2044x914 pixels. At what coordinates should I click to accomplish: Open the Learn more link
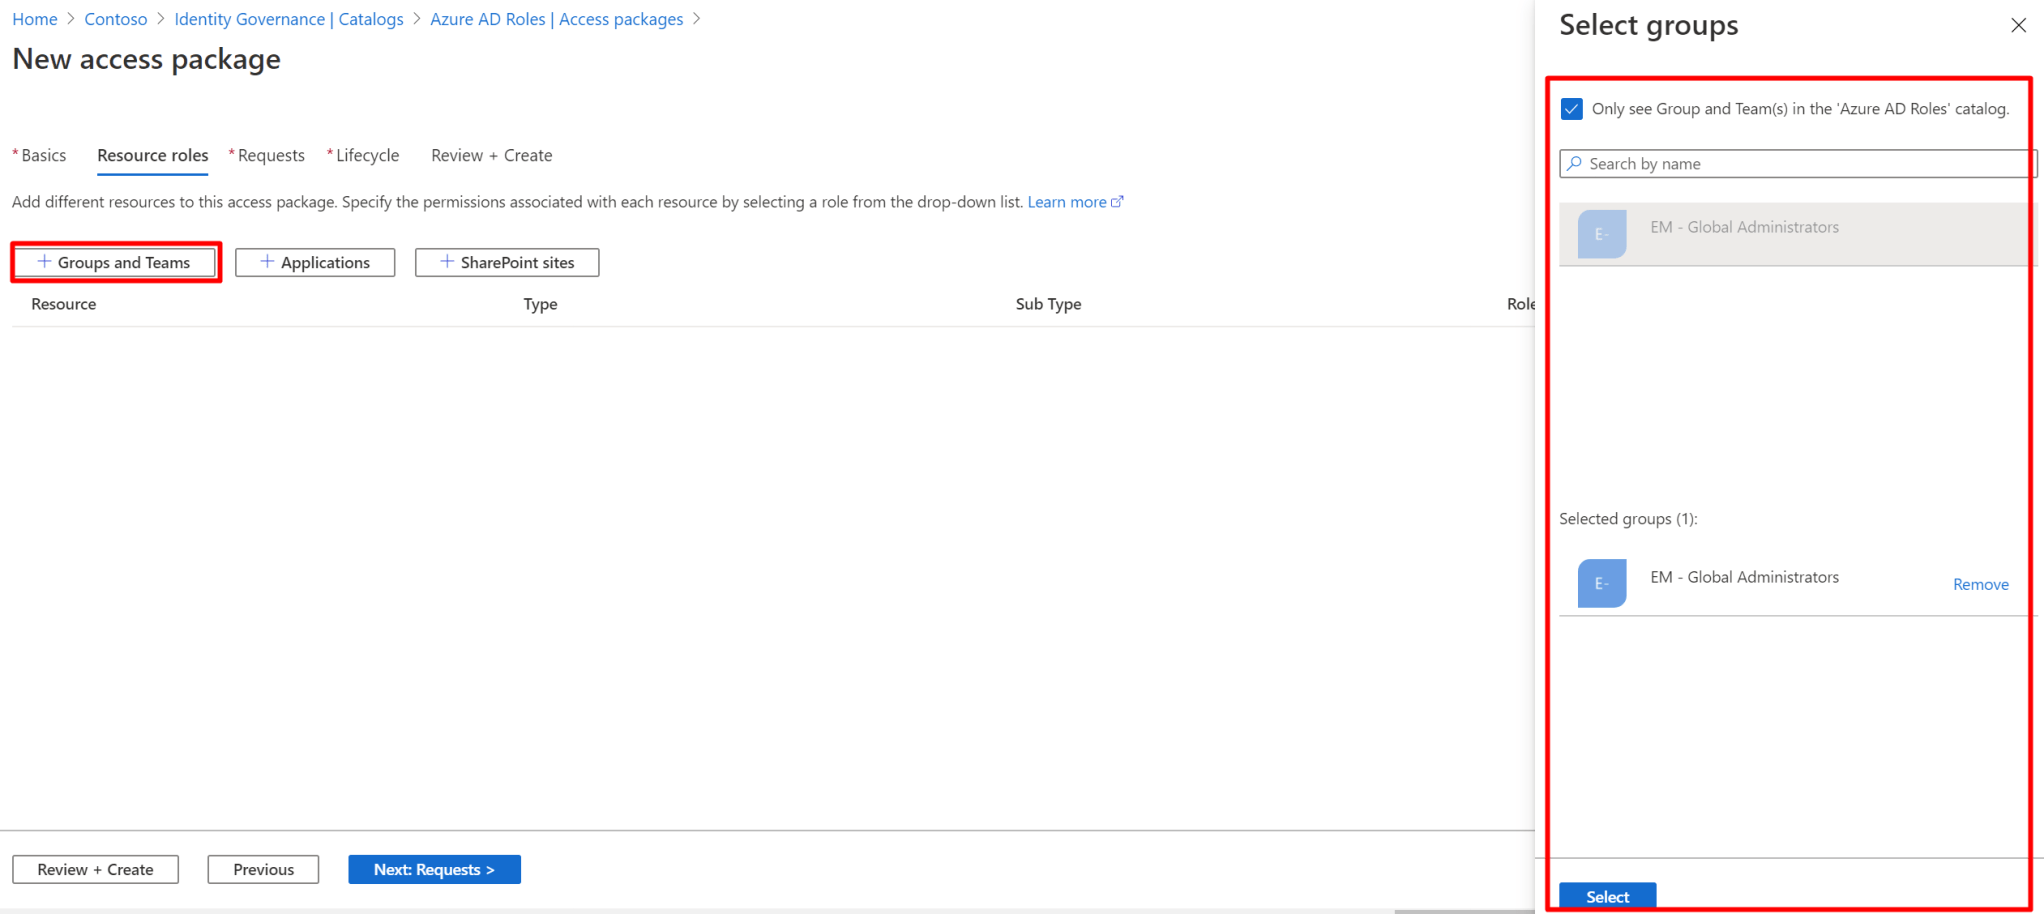[x=1068, y=201]
